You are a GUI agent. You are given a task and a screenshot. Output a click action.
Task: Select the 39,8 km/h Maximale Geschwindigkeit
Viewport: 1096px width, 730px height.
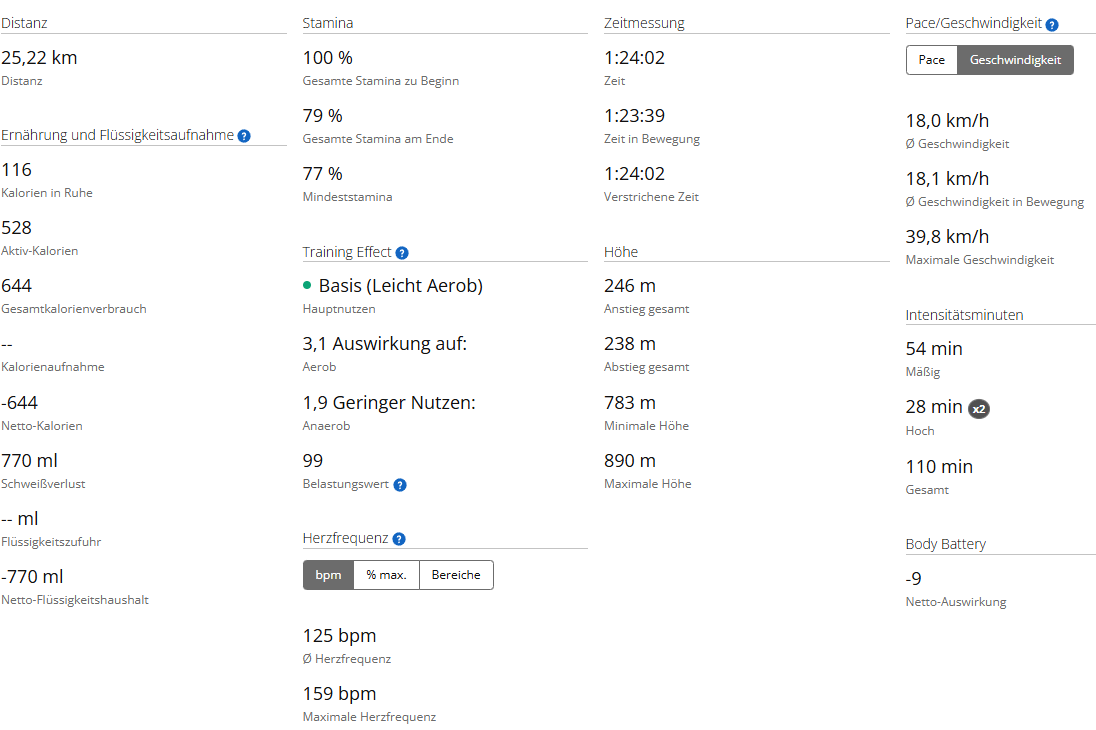[x=947, y=236]
